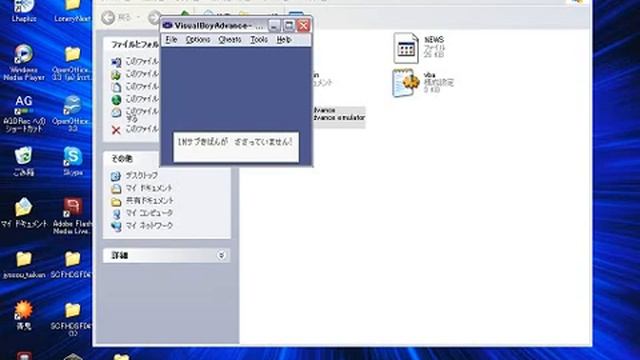Image resolution: width=640 pixels, height=360 pixels.
Task: Click the Explorer Forward arrow button
Action: (x=154, y=18)
